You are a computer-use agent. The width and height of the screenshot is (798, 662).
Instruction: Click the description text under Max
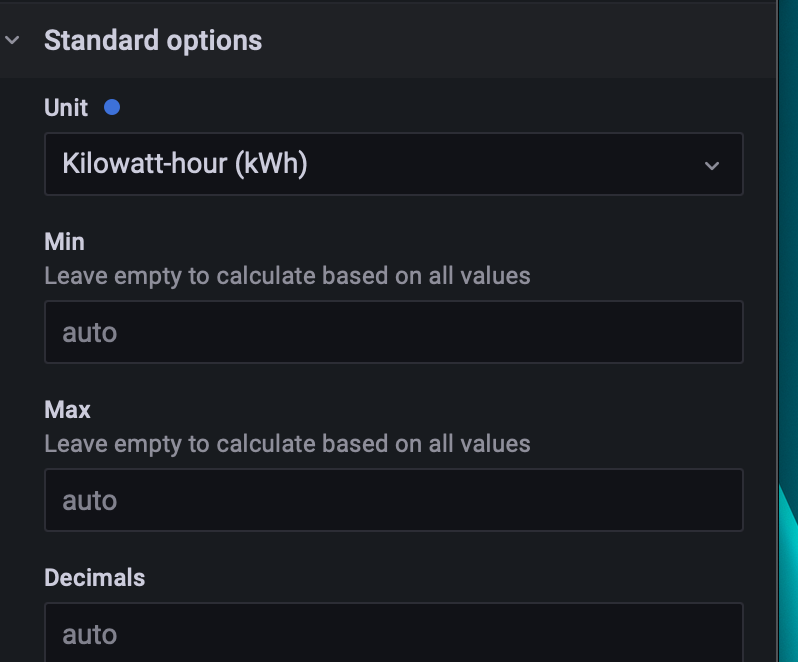287,443
